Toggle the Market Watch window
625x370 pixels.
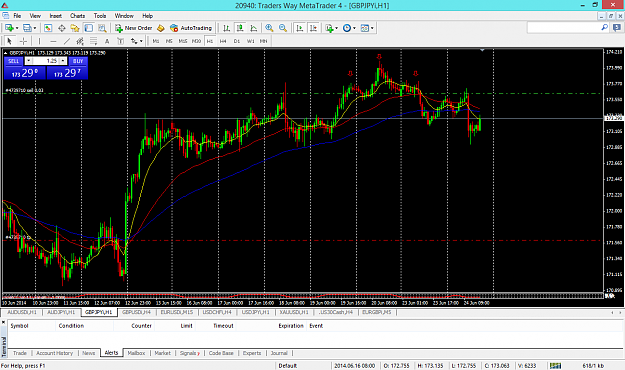48,28
